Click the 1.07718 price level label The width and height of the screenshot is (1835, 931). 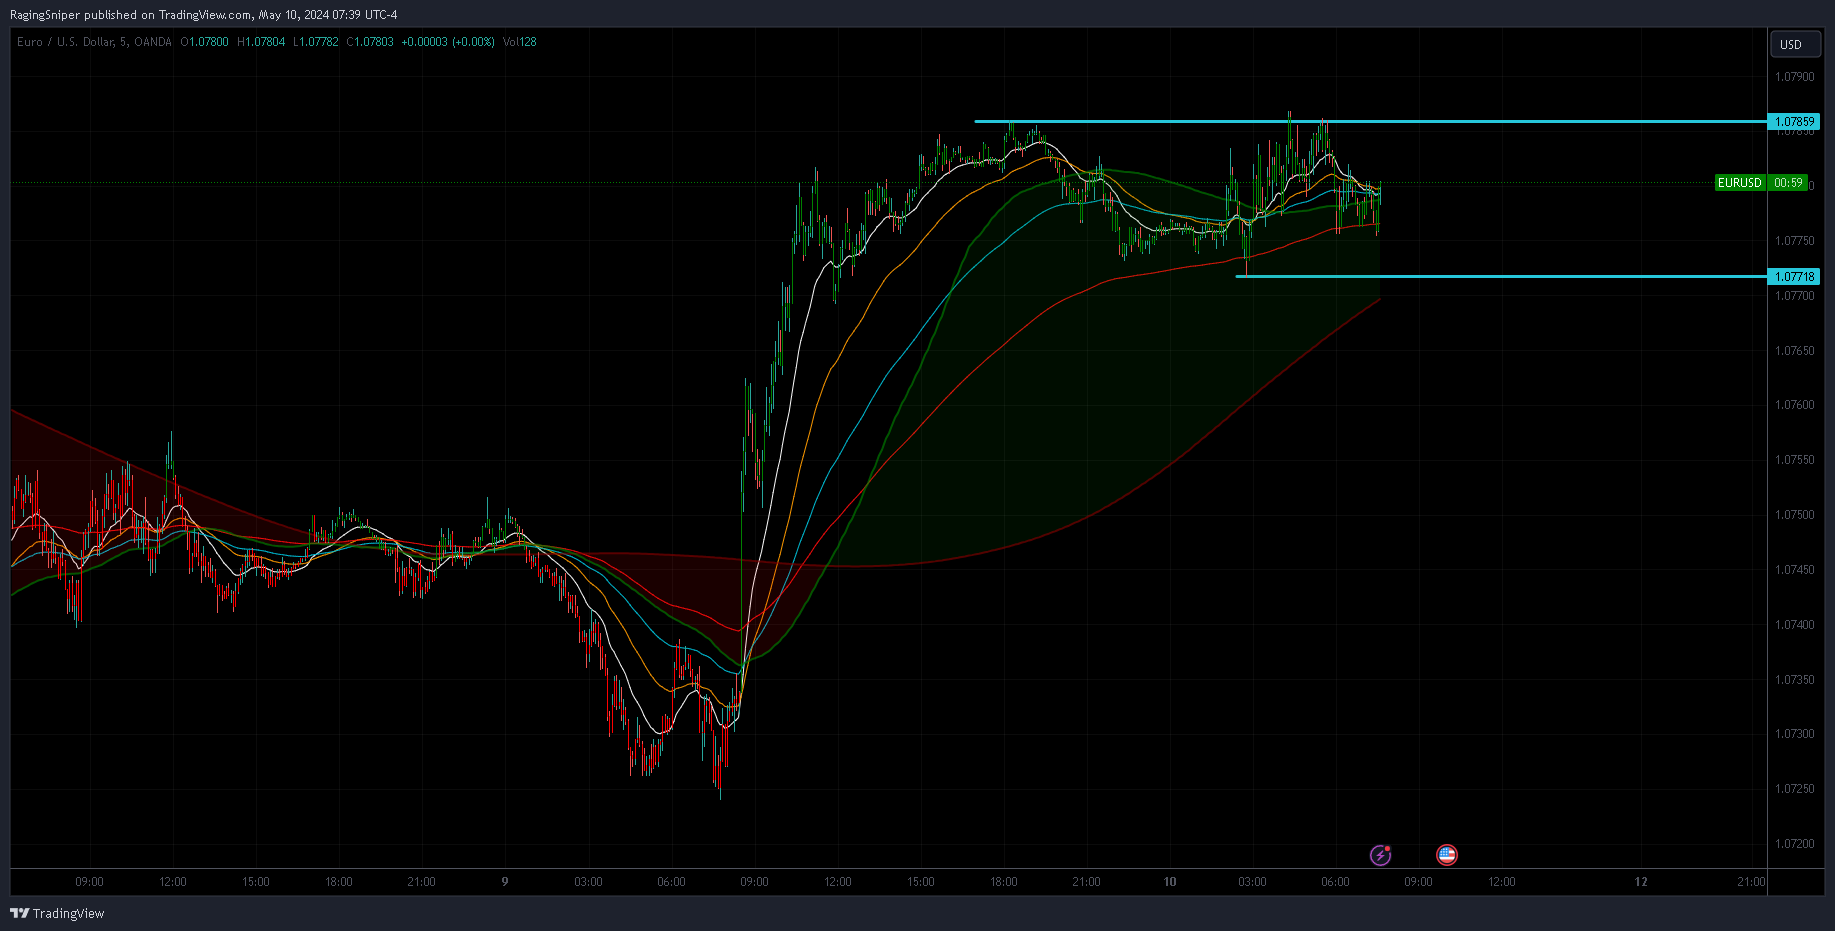click(1794, 277)
